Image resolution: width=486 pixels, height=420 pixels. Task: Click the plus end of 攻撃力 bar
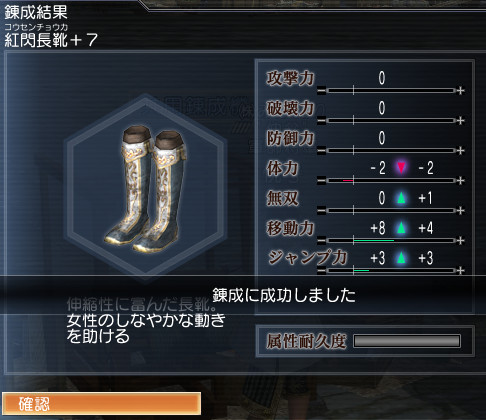460,91
